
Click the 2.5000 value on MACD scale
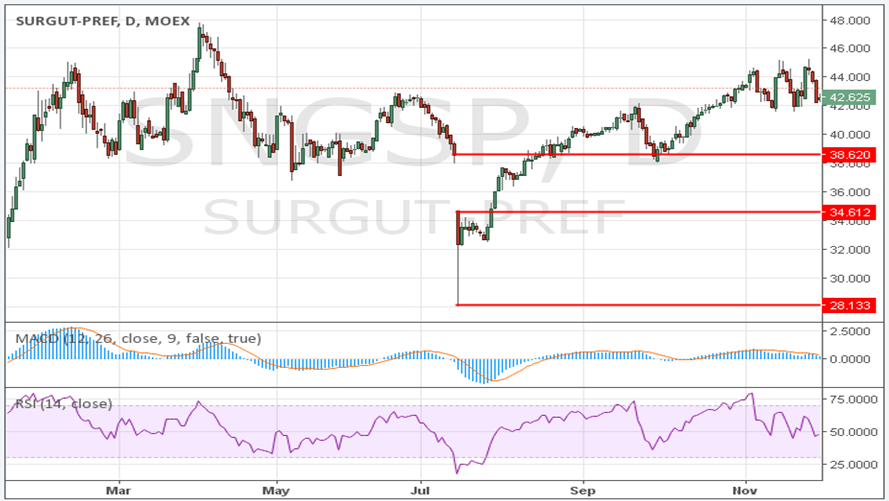(854, 330)
